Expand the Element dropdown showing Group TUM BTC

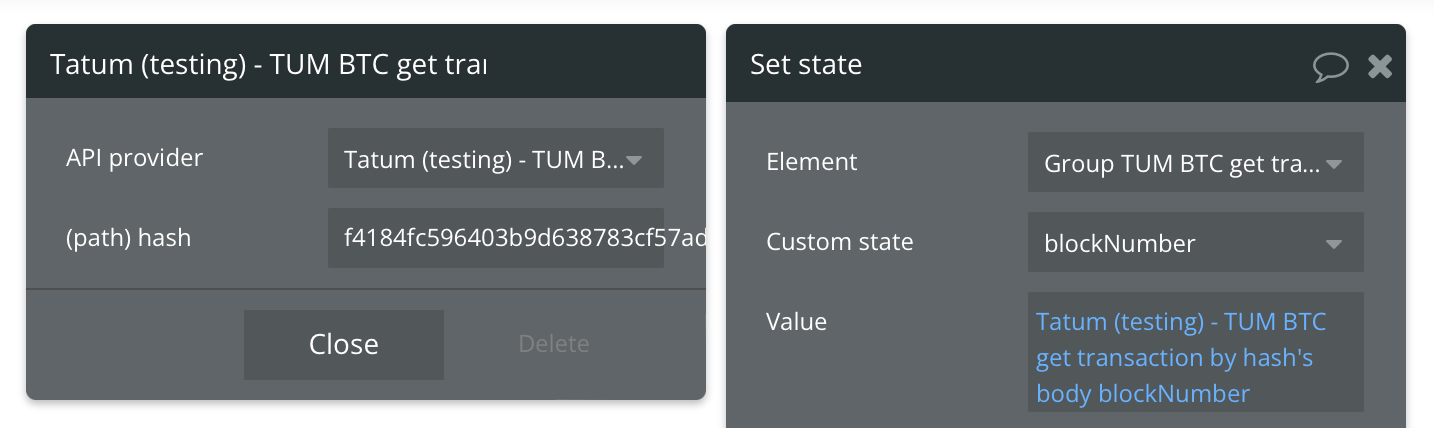pos(1196,162)
